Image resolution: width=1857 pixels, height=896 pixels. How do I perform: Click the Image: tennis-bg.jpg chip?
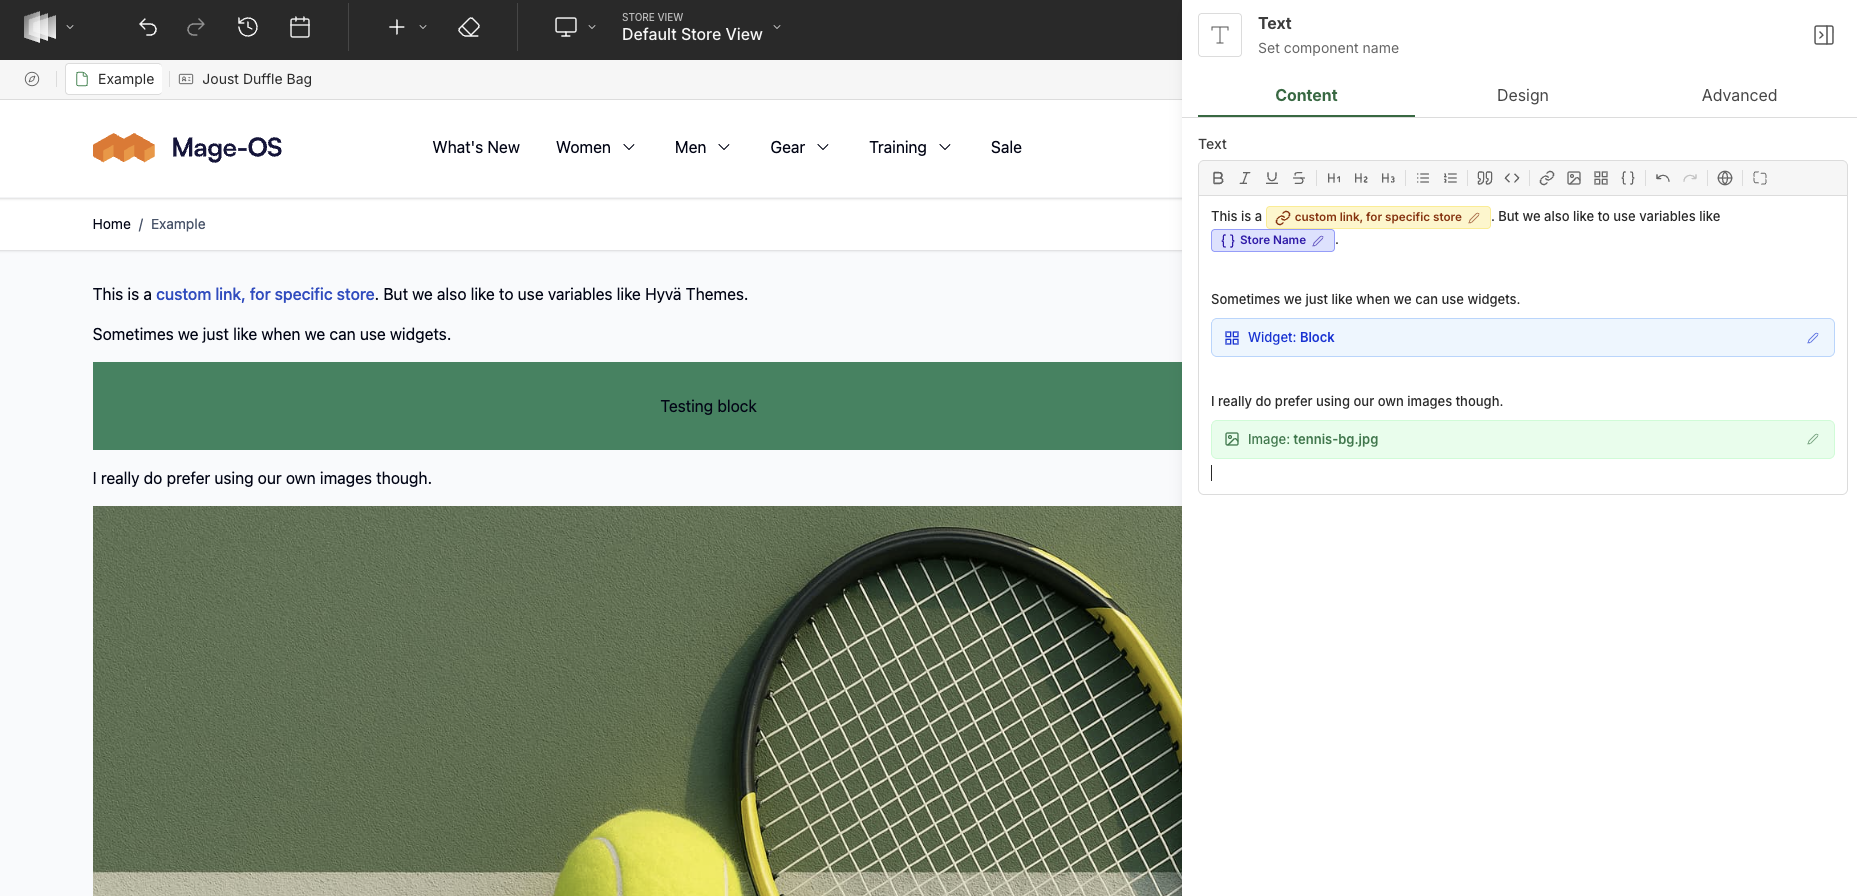coord(1522,440)
